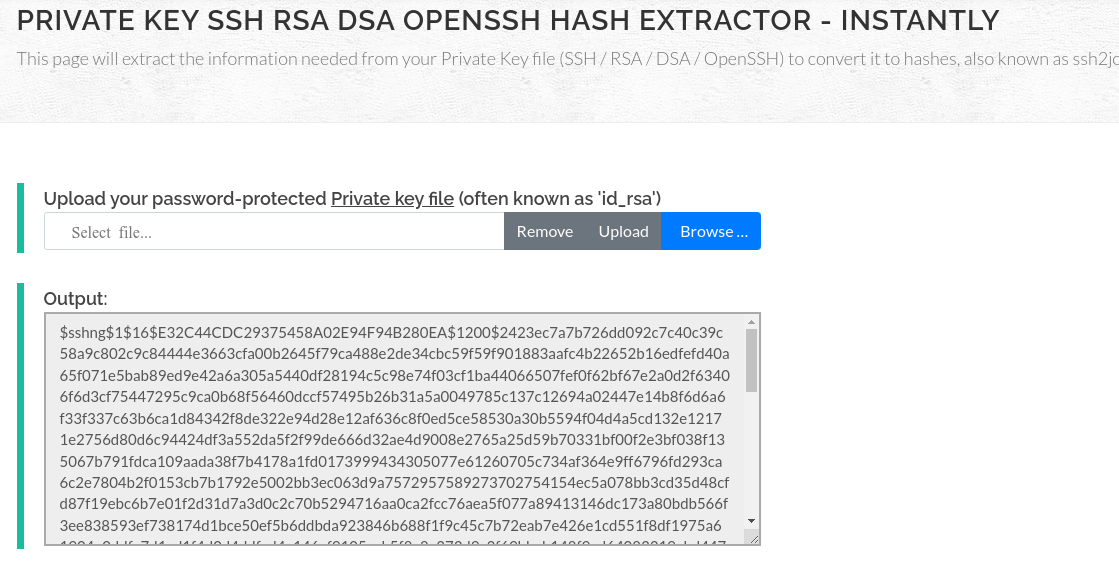Screen dimensions: 1119x571
Task: Click the empty scrollbar track below the thumb
Action: (x=751, y=453)
